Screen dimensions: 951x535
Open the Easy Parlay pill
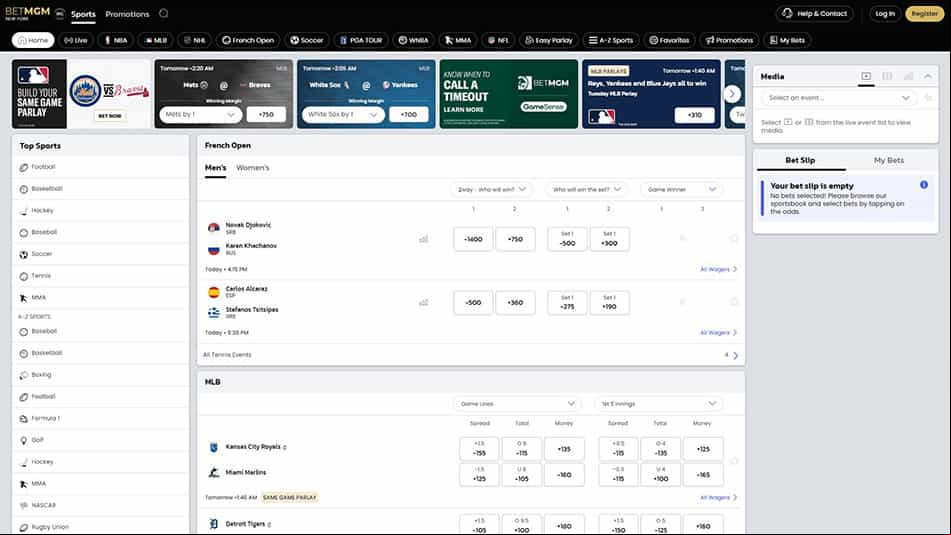[x=549, y=40]
